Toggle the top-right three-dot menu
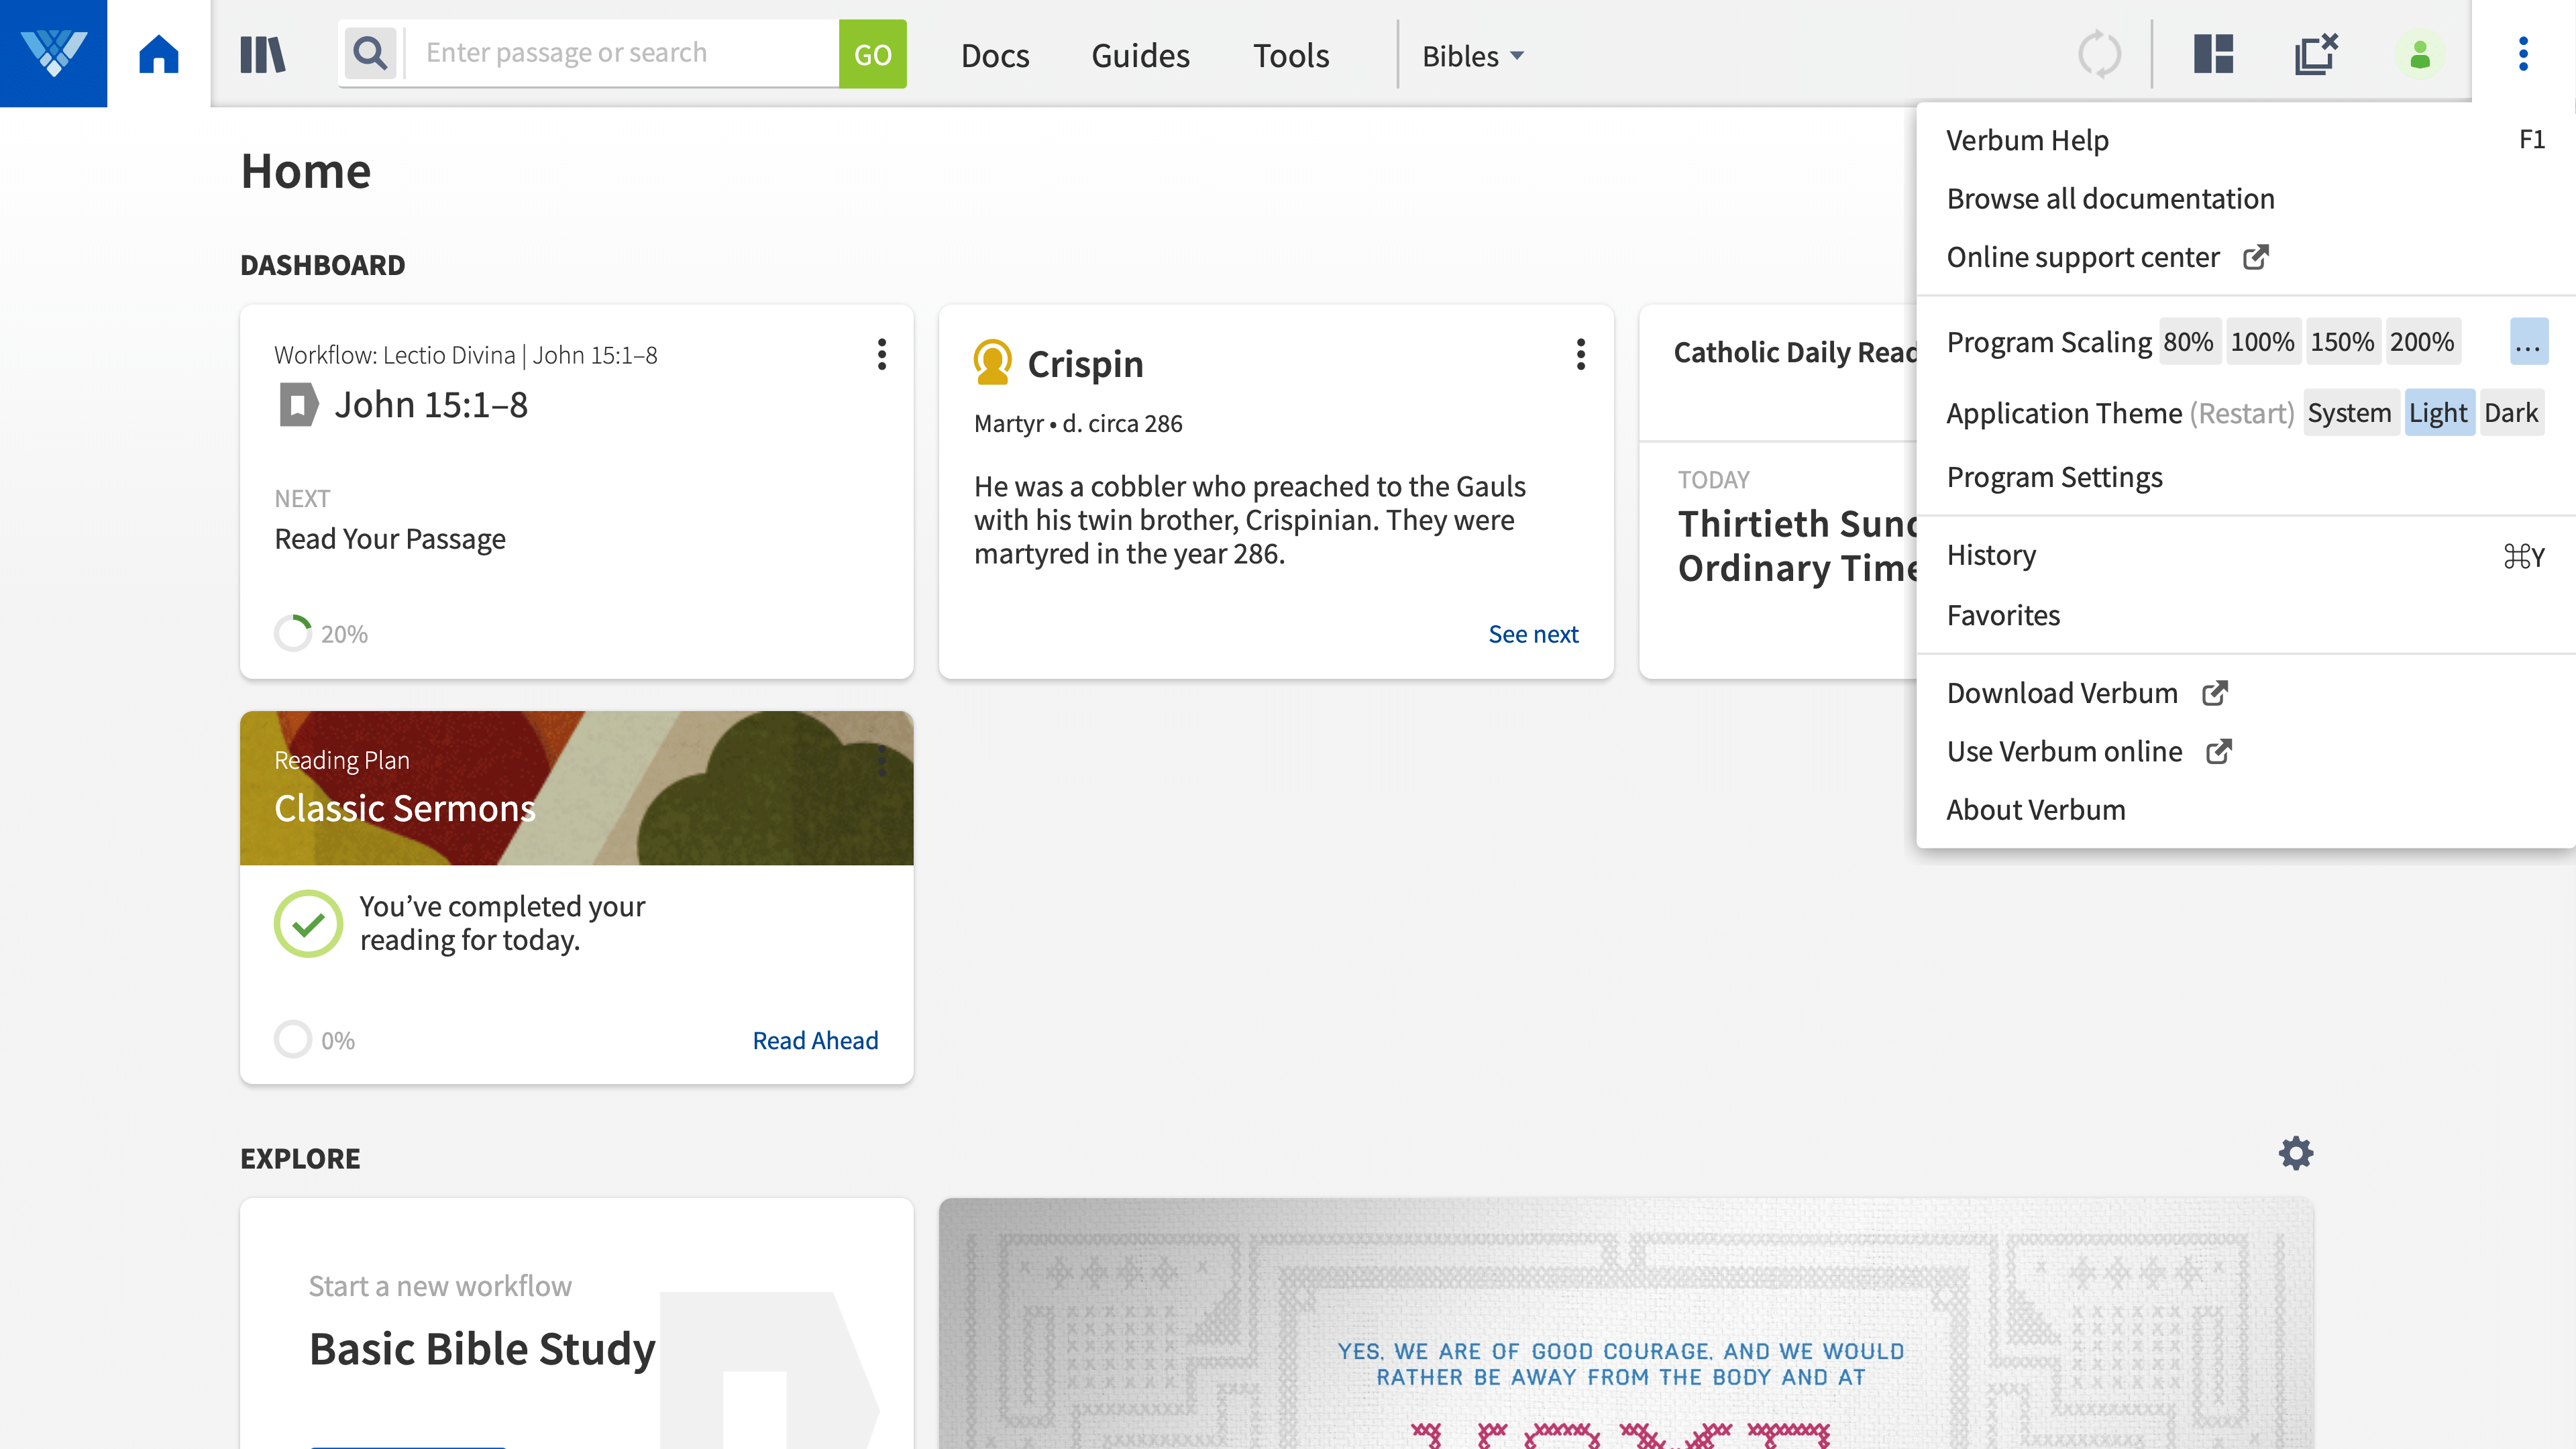This screenshot has height=1449, width=2576. (x=2523, y=54)
